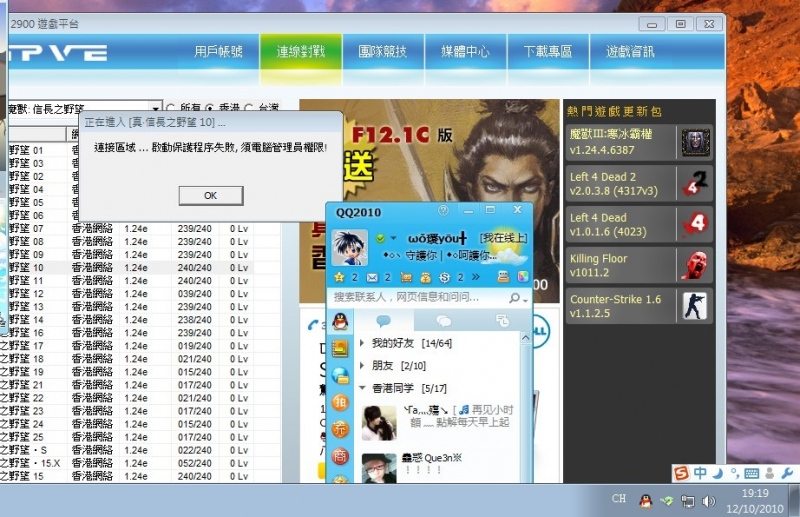800x517 pixels.
Task: Click the Left 4 Dead v1.0.1.6 icon
Action: coord(696,224)
